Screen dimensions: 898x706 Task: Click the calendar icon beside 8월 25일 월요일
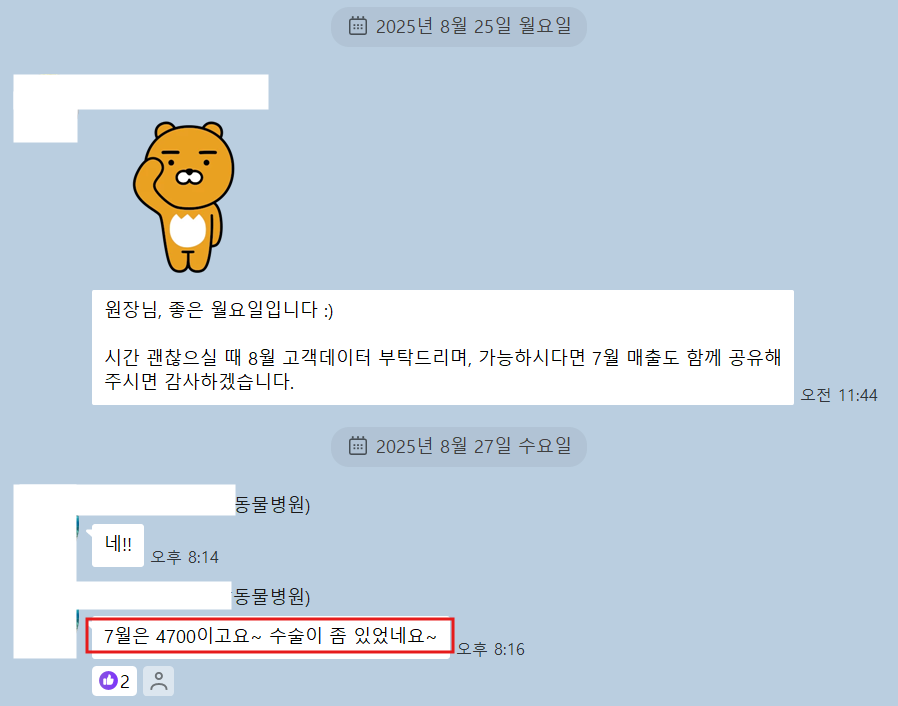click(x=358, y=26)
